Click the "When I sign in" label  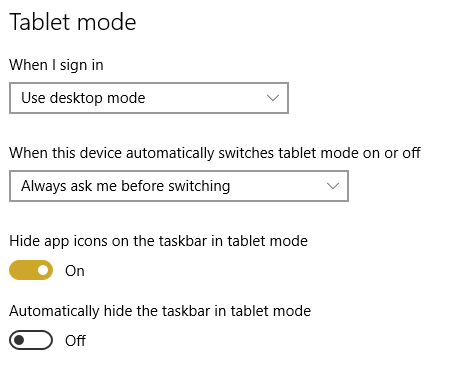[x=56, y=65]
